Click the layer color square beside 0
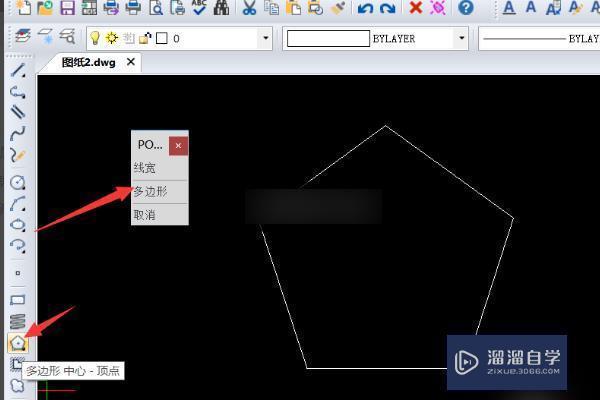Image resolution: width=600 pixels, height=400 pixels. pos(162,38)
